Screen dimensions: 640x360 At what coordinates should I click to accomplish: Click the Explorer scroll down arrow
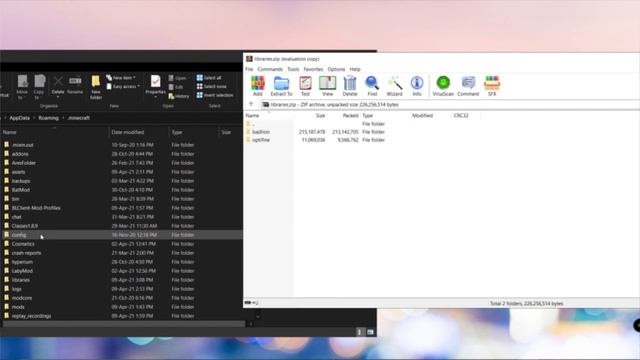tap(258, 316)
